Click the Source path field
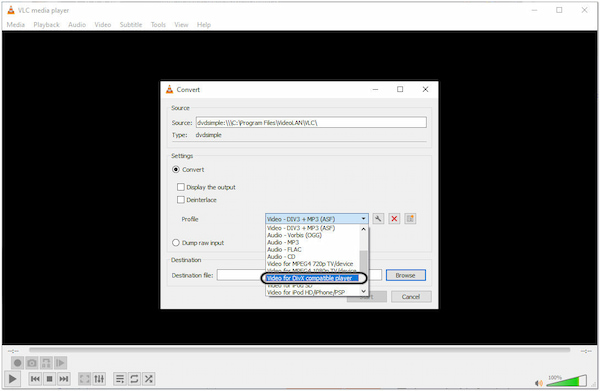The height and width of the screenshot is (391, 600). click(x=311, y=122)
